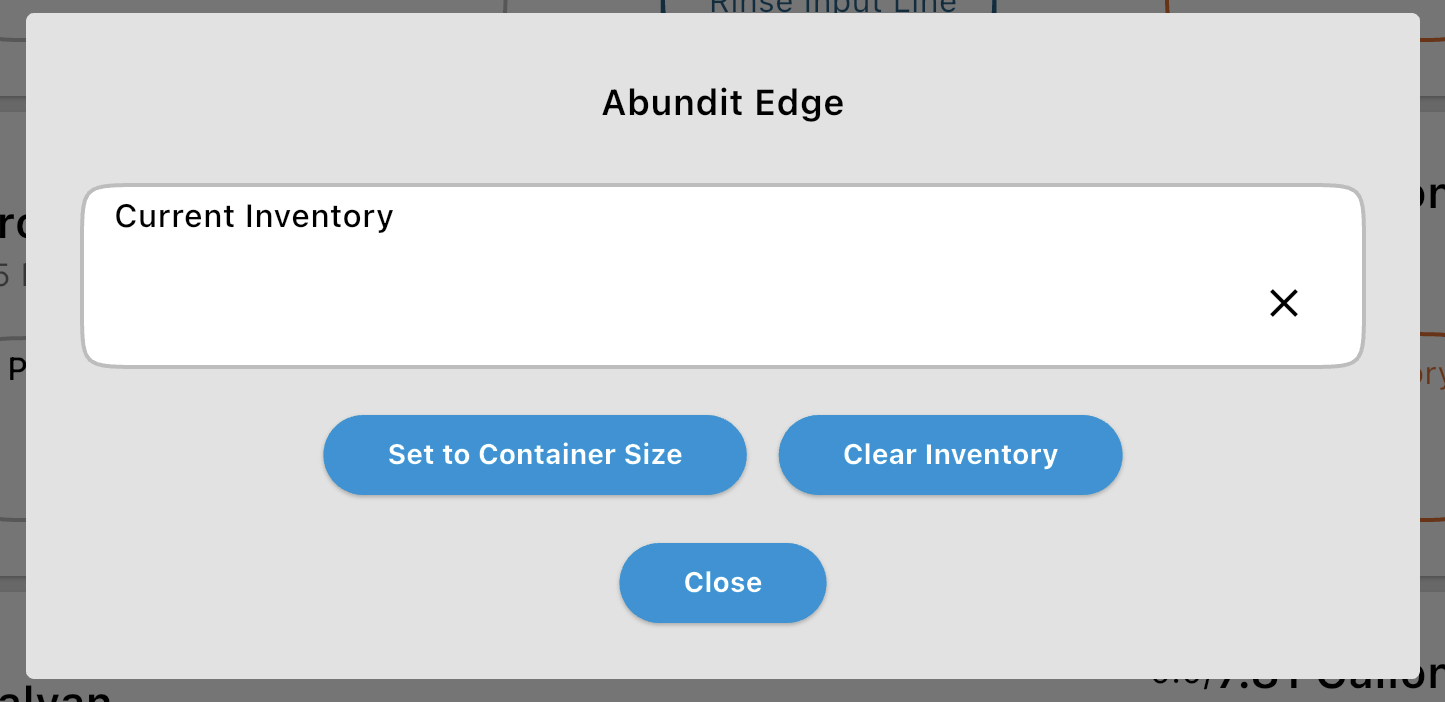The width and height of the screenshot is (1445, 702).
Task: Click the Current Inventory label text
Action: [254, 216]
